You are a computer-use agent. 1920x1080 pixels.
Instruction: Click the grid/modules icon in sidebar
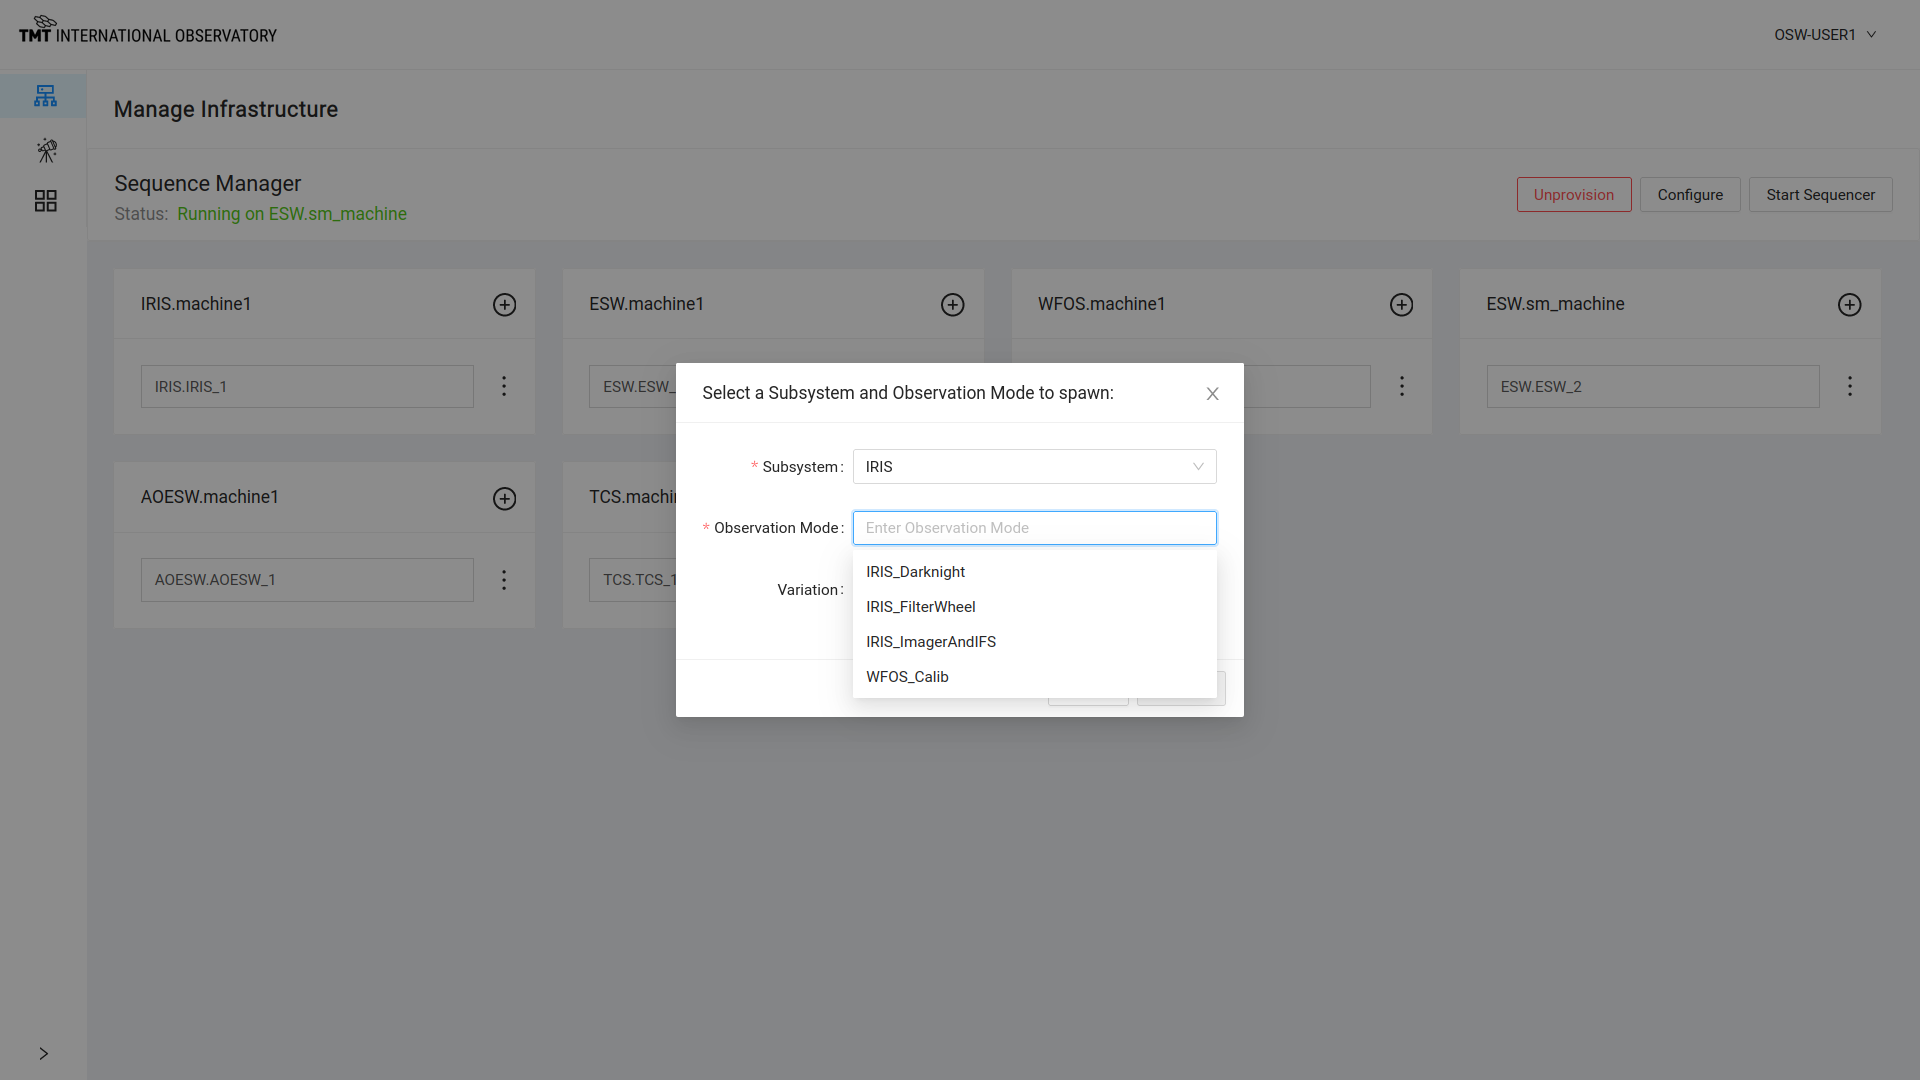pos(44,200)
